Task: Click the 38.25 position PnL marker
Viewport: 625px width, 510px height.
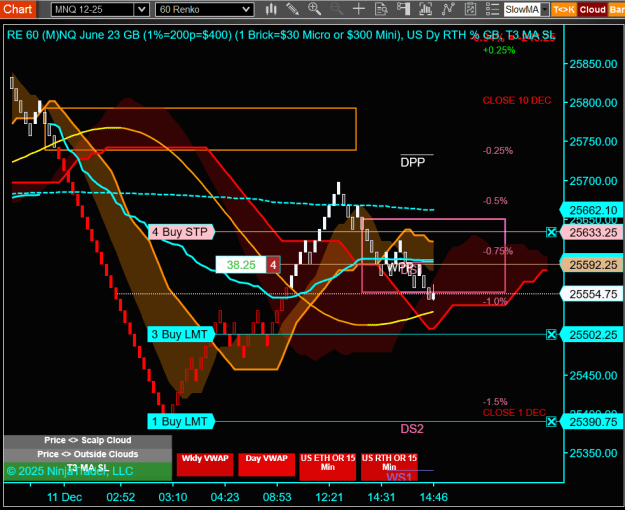Action: point(241,265)
